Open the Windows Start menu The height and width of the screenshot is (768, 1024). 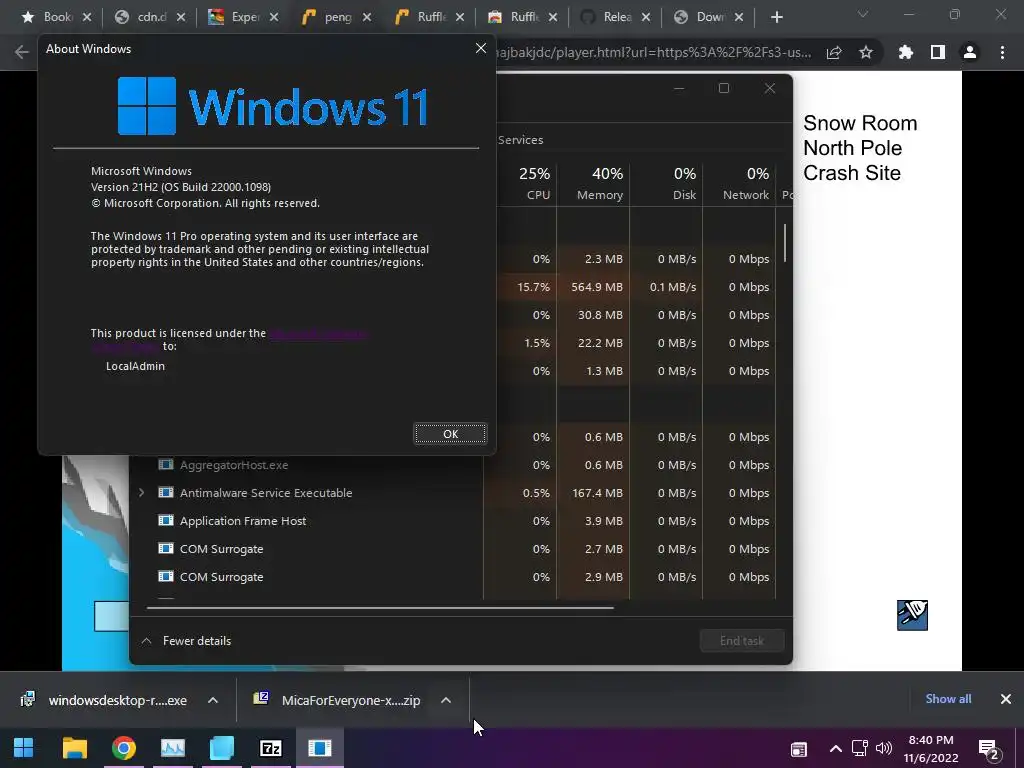click(24, 748)
